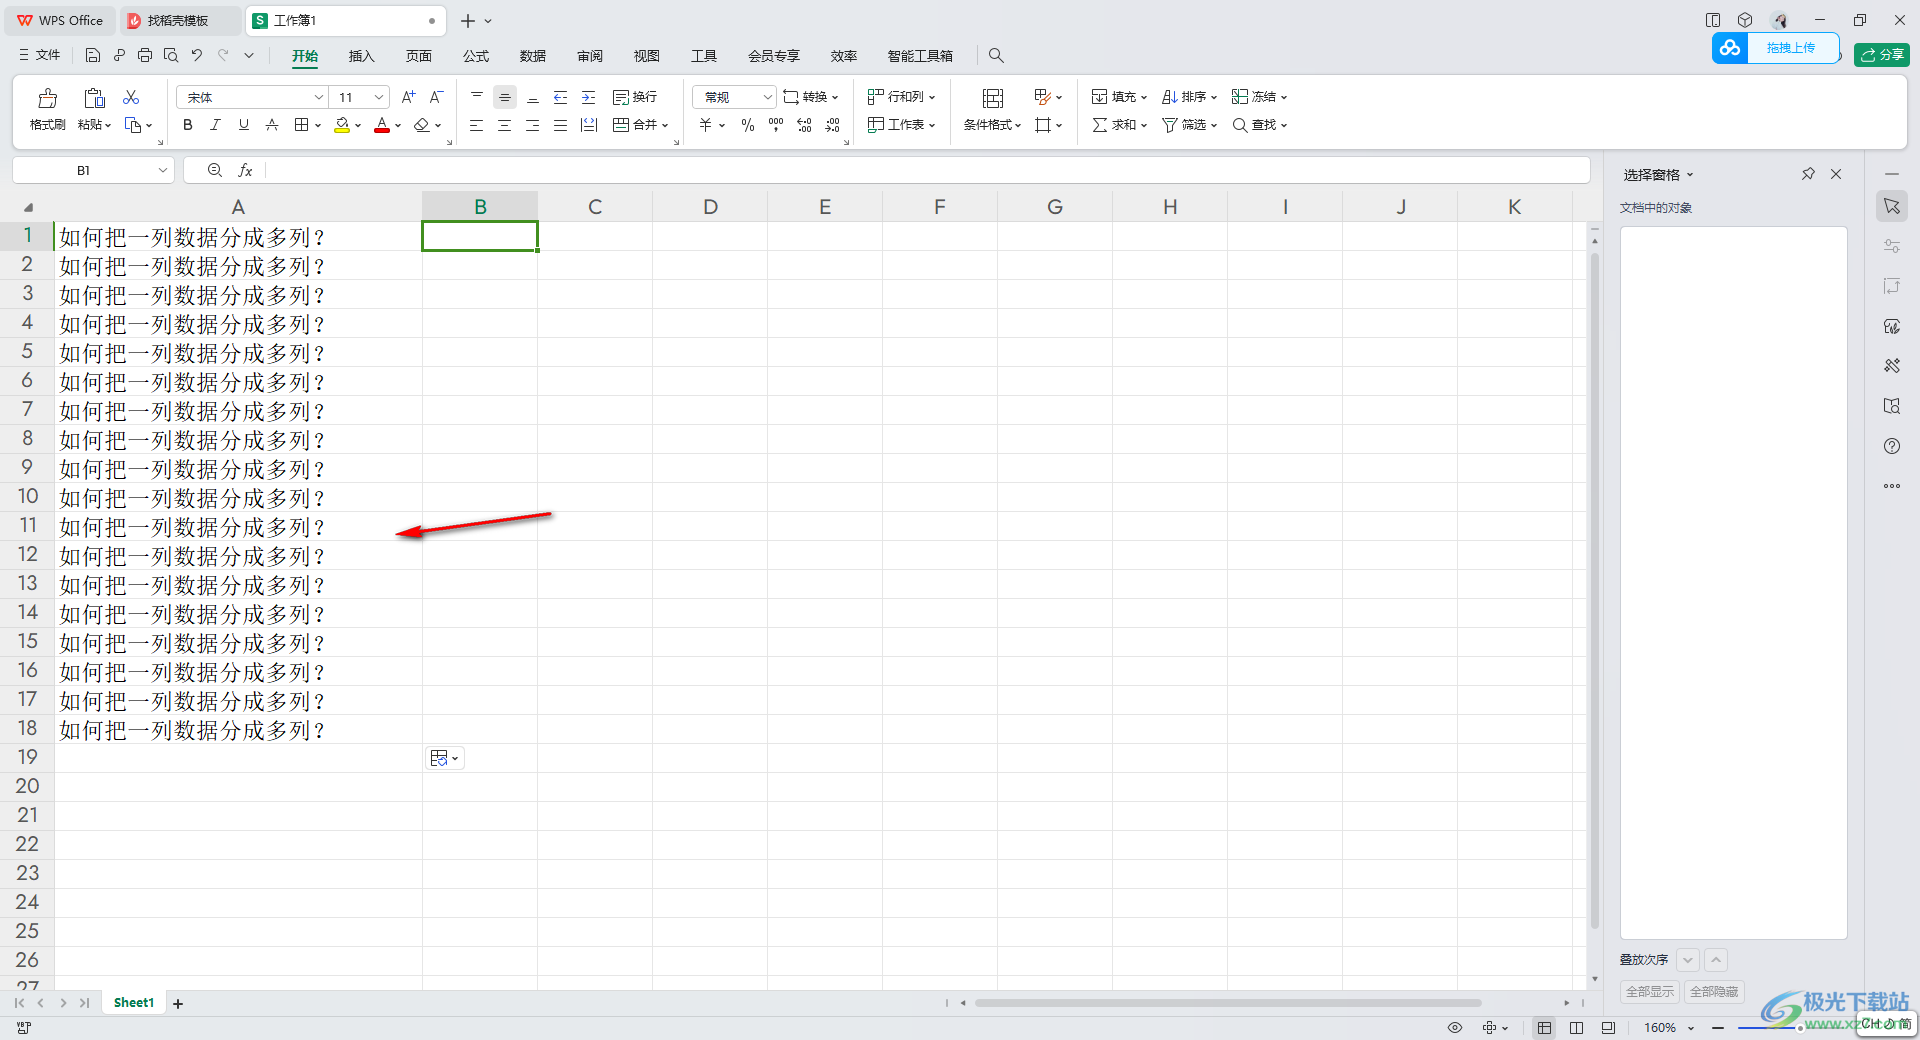Click the search magnifier icon in the ribbon
Screen dimensions: 1920x1040
pos(996,56)
